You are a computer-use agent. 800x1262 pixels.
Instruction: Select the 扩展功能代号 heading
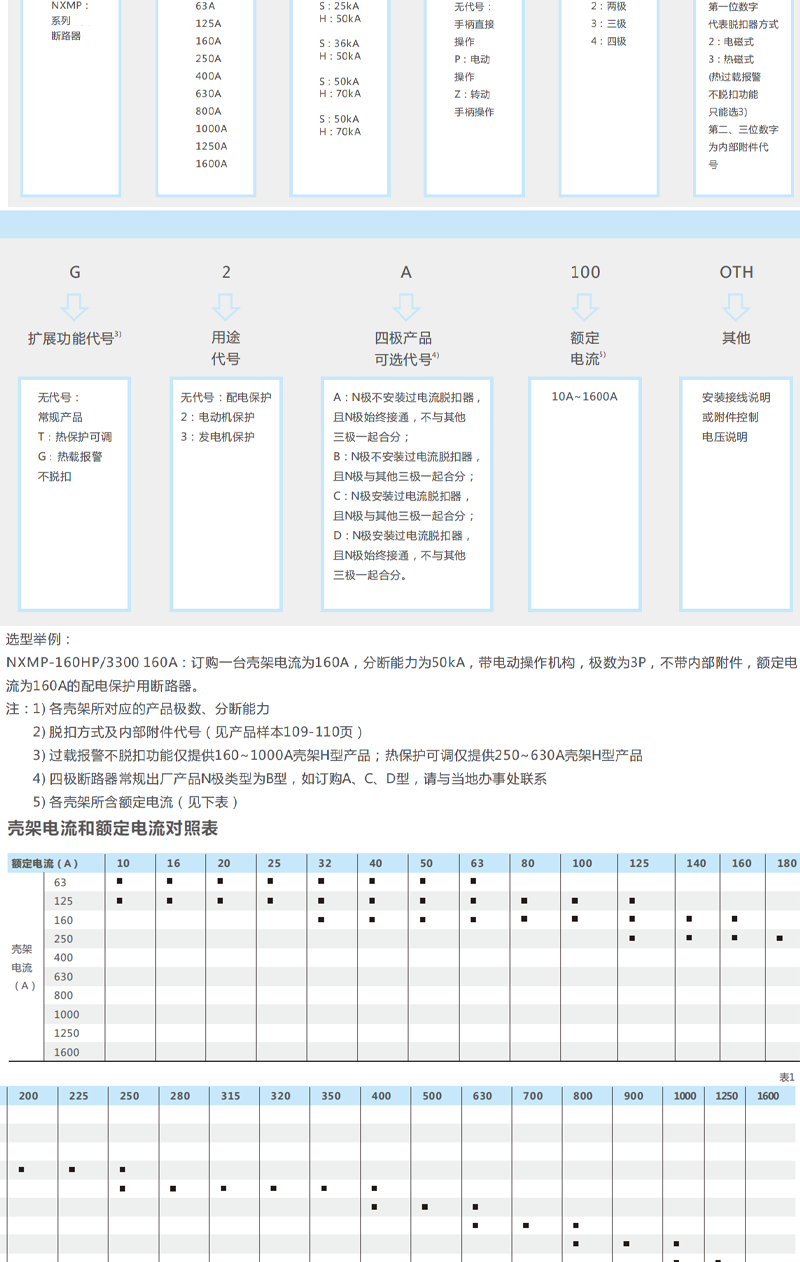pos(74,338)
